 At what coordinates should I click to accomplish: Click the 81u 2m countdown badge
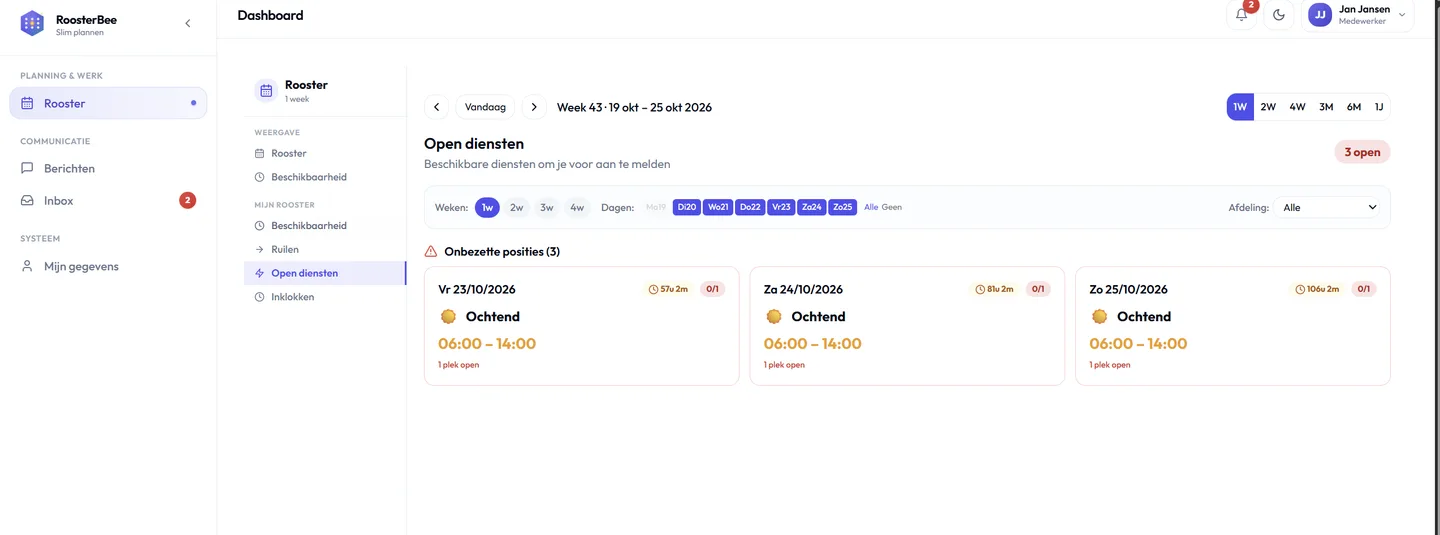(x=995, y=289)
